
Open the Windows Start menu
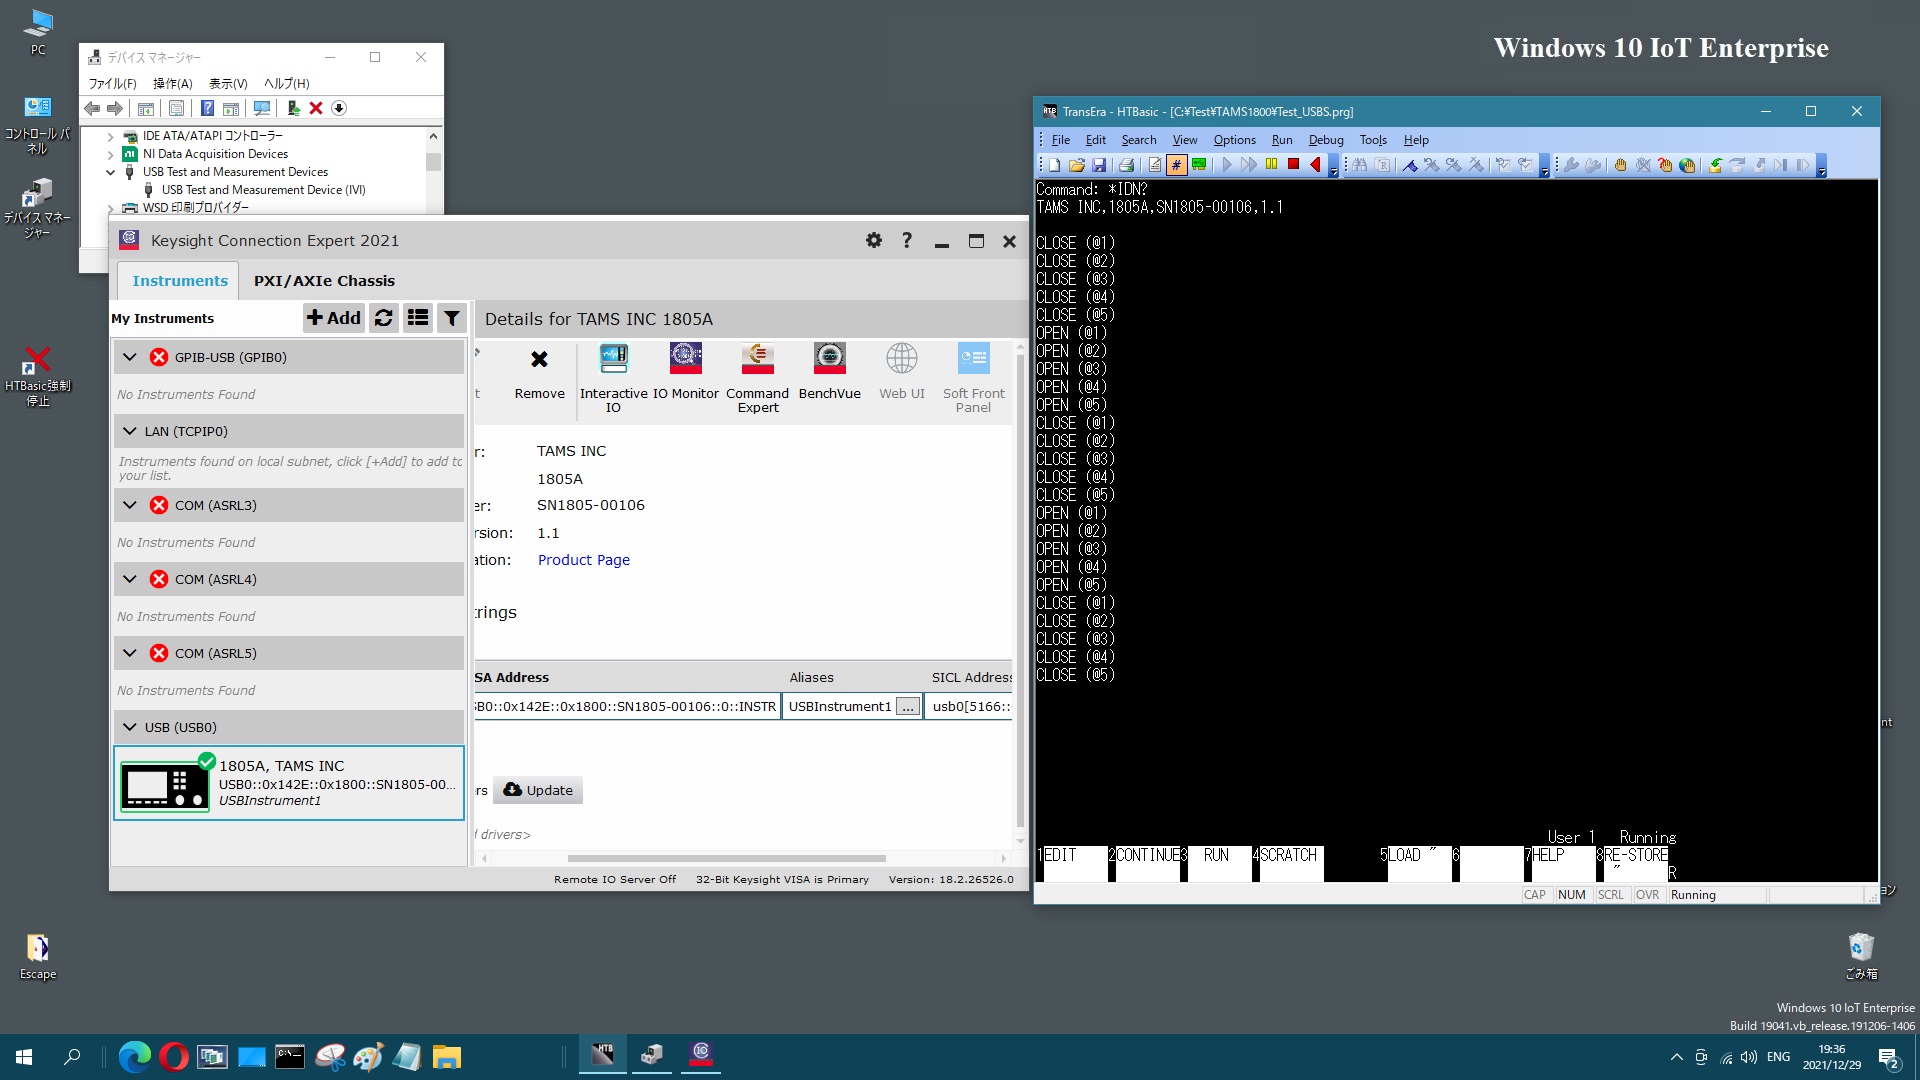point(24,1056)
